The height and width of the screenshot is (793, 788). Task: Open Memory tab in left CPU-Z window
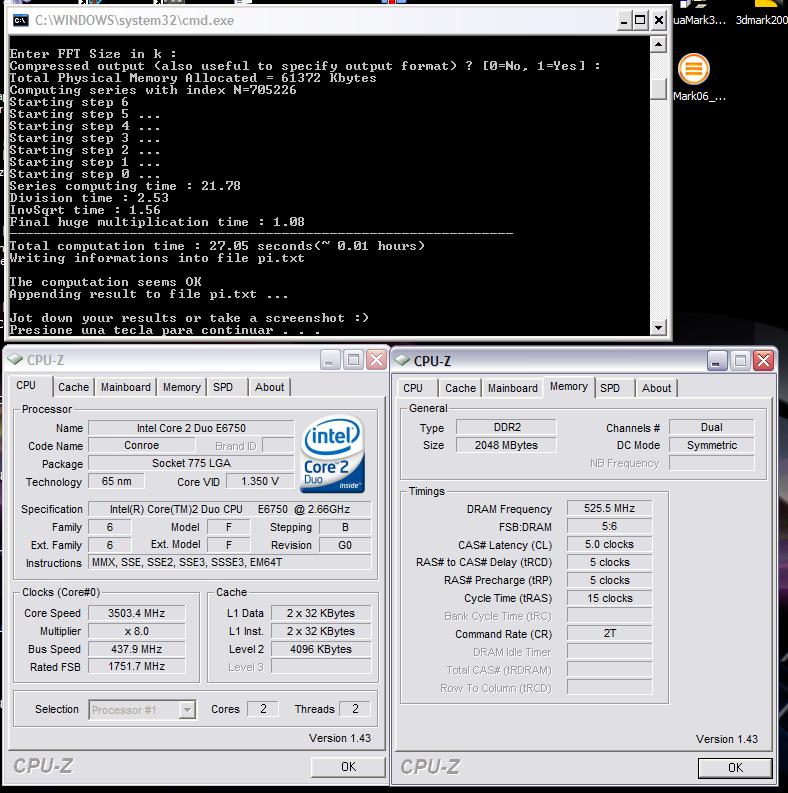click(x=182, y=387)
